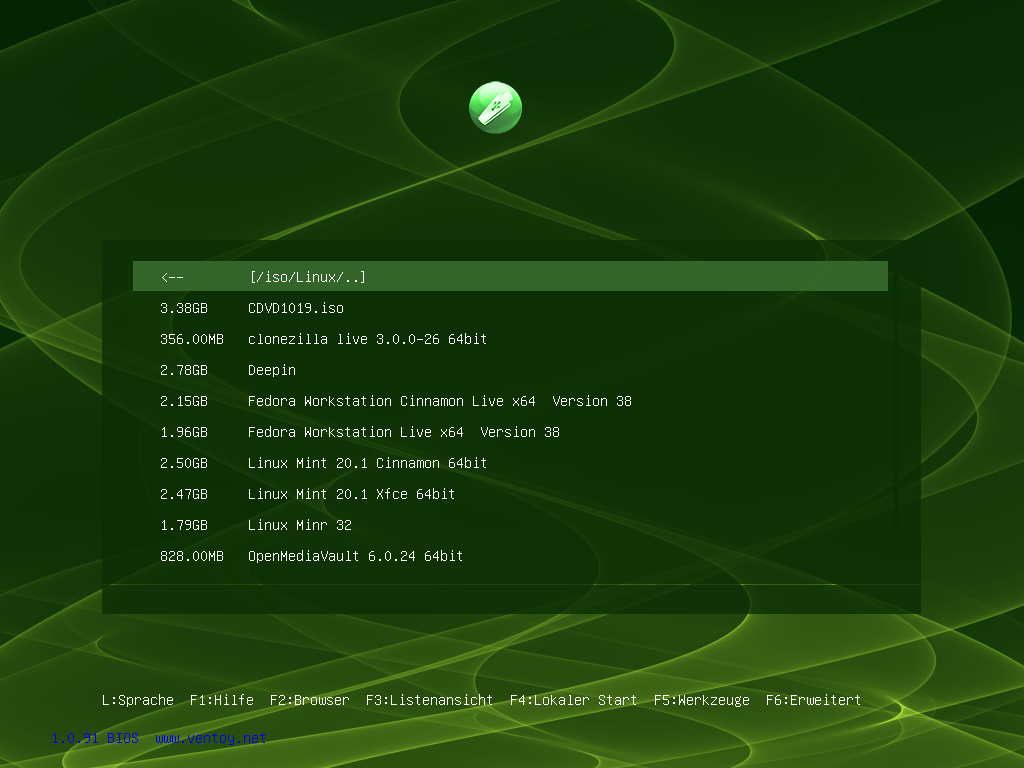Pick OpenMediaVault 6.0.24 64bit
The height and width of the screenshot is (768, 1024).
(x=510, y=556)
